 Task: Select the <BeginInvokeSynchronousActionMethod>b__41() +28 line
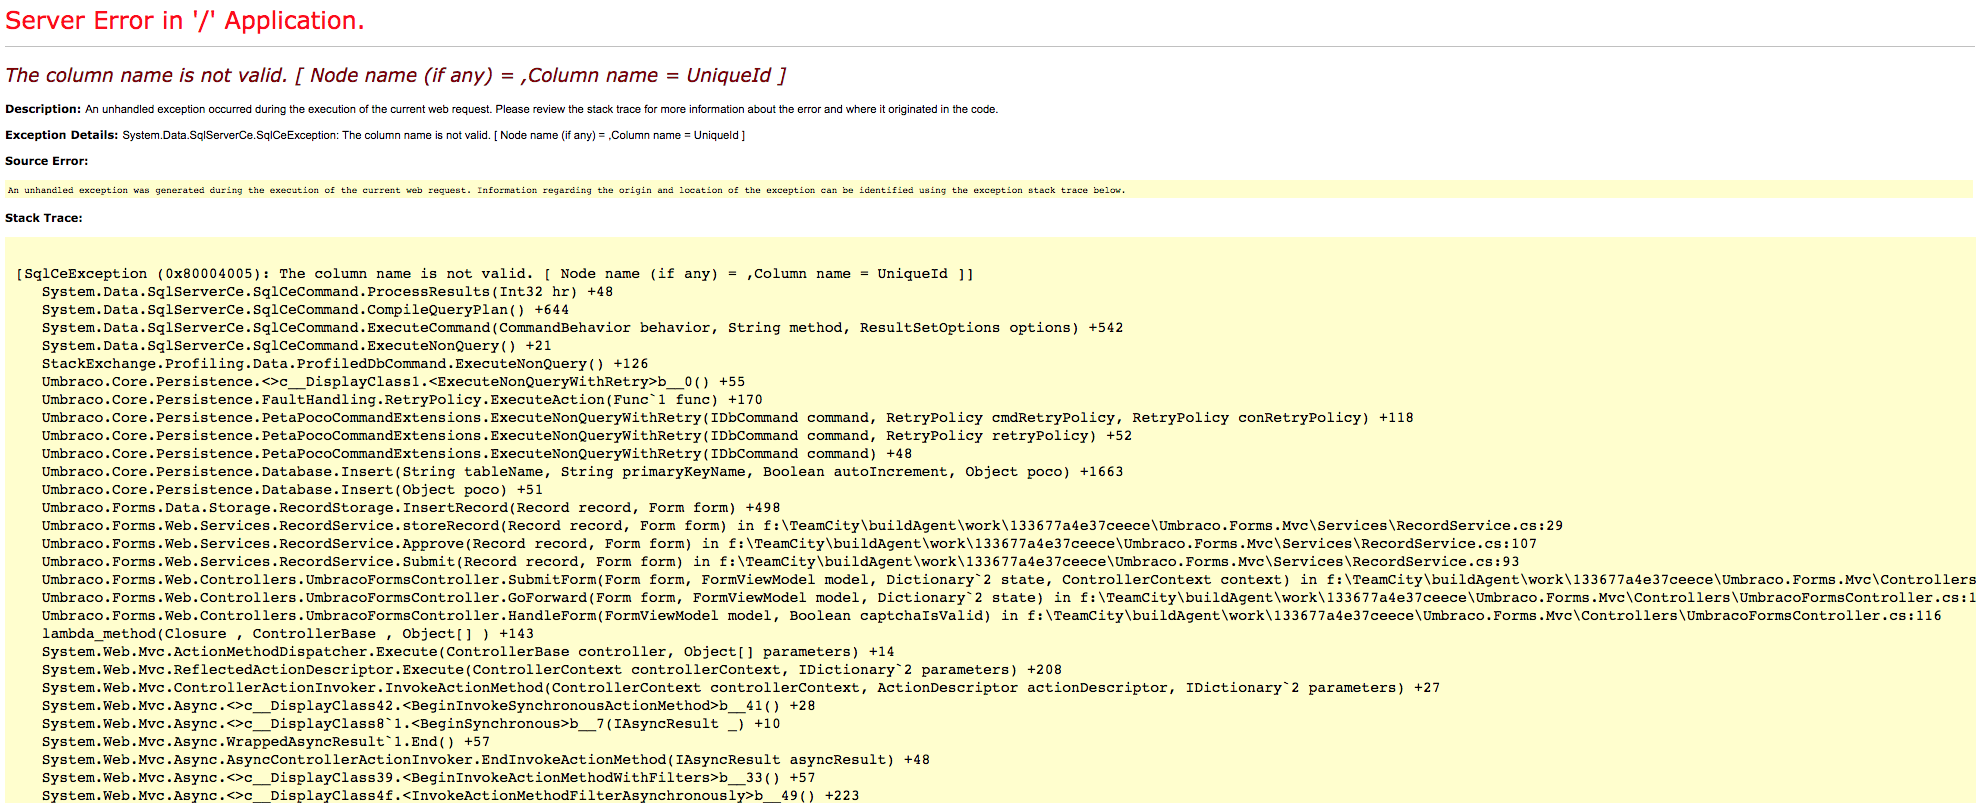pos(428,706)
